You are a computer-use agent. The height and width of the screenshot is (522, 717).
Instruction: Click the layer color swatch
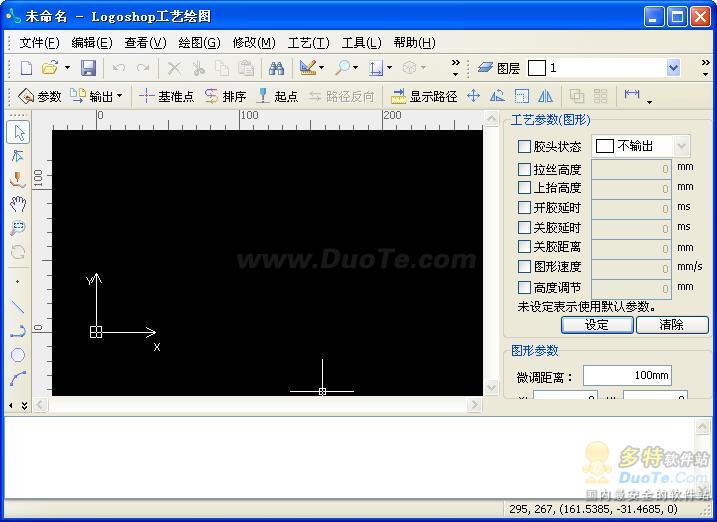tap(537, 68)
